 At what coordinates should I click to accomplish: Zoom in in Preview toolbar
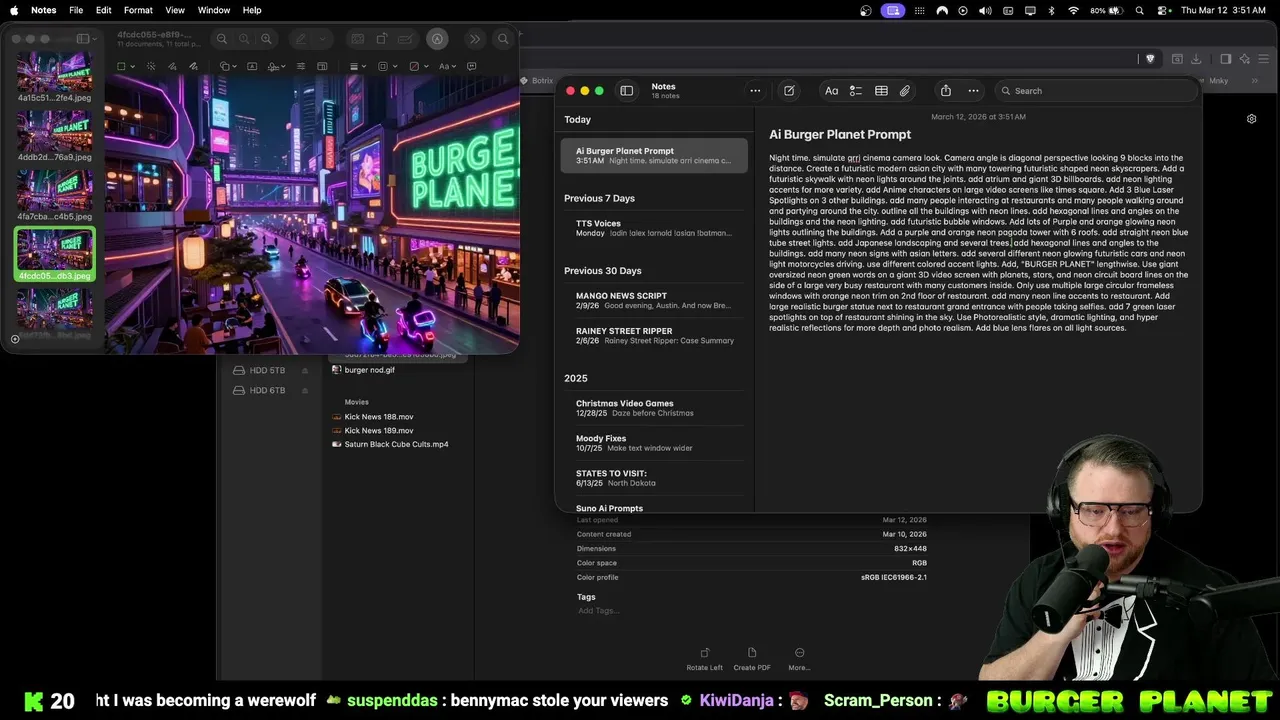point(266,39)
